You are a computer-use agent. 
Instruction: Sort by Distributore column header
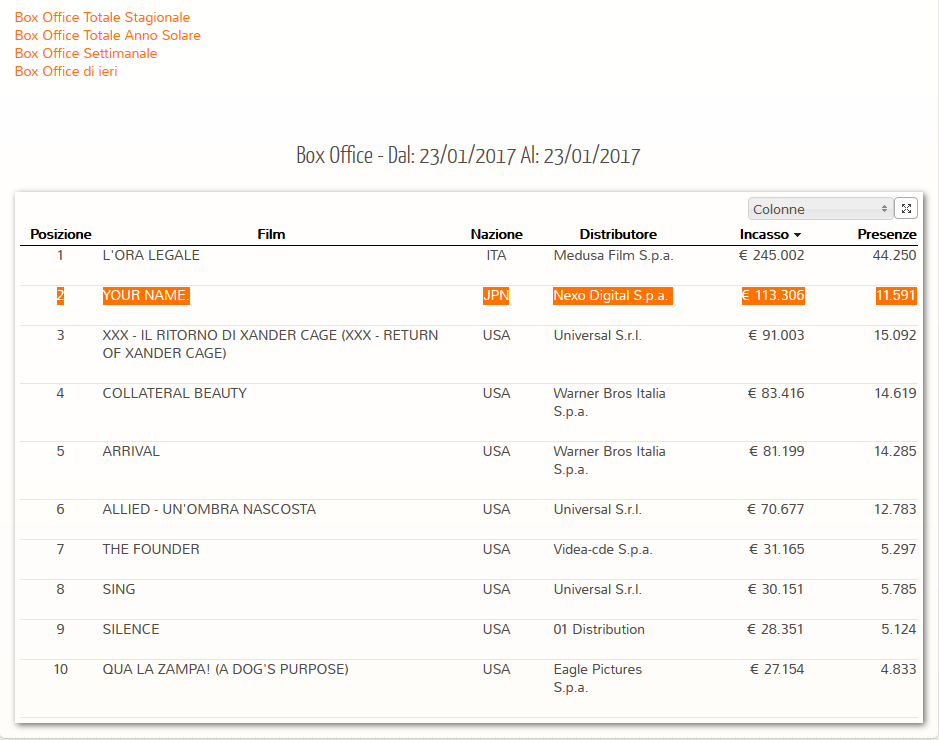618,234
